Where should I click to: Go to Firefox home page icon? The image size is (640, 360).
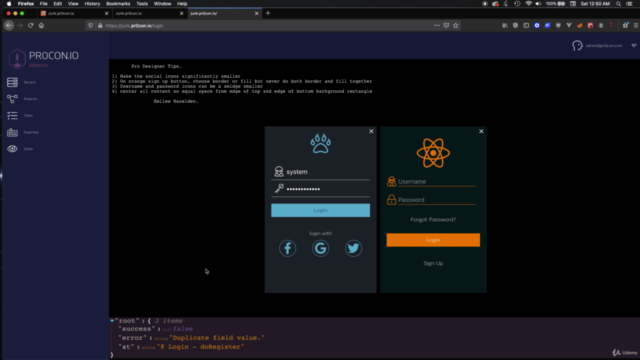pyautogui.click(x=41, y=25)
